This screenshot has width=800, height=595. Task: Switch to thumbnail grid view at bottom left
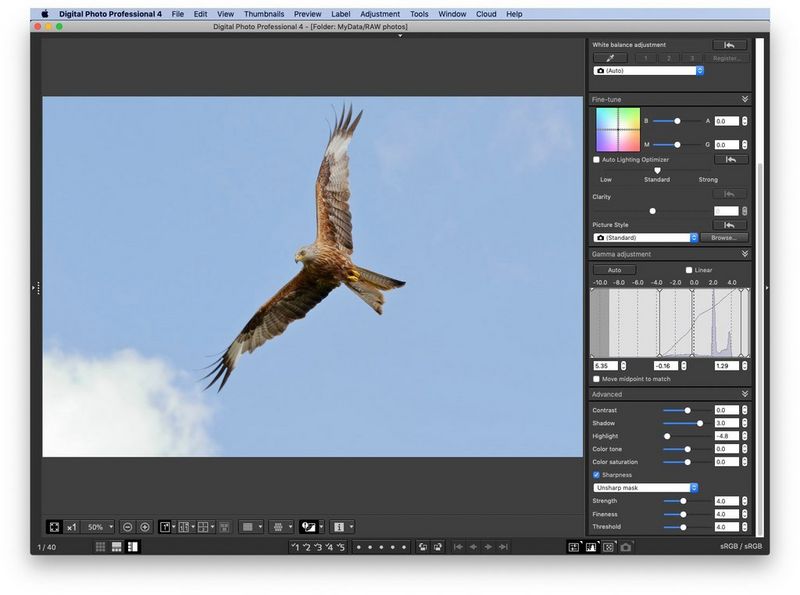[x=101, y=545]
